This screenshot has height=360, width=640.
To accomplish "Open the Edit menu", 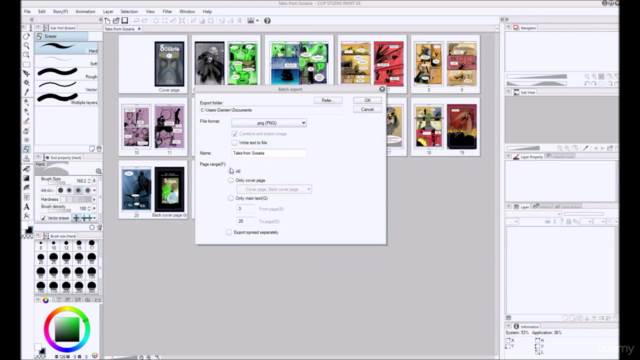I will pyautogui.click(x=42, y=11).
